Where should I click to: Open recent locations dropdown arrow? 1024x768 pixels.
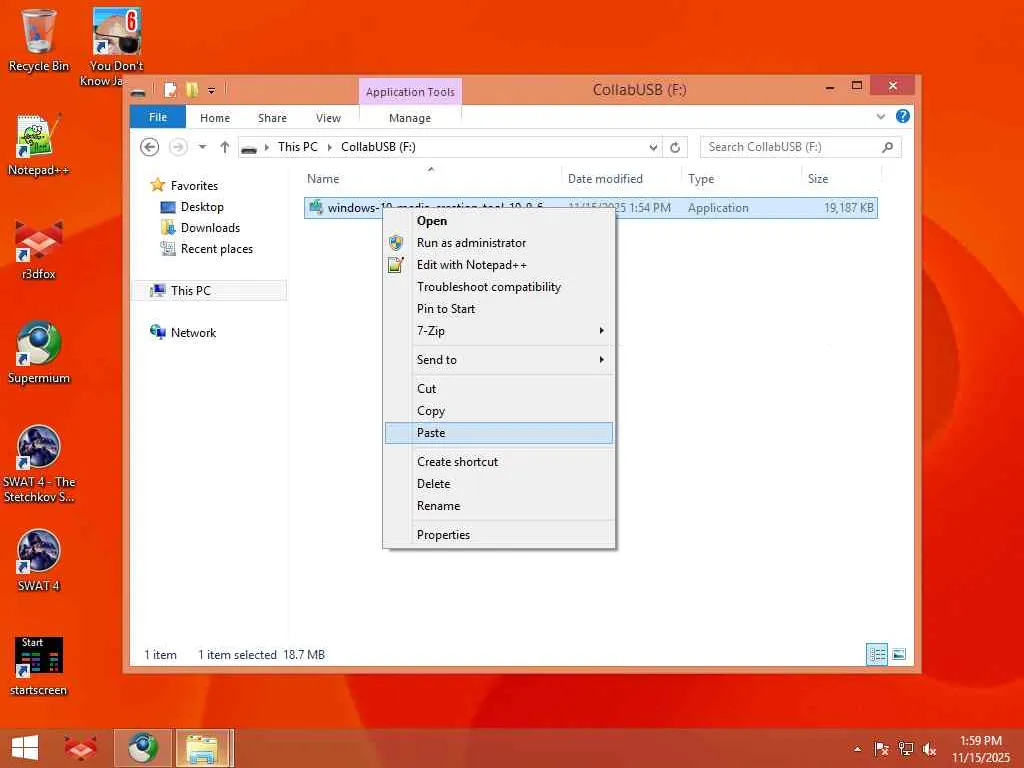(202, 147)
